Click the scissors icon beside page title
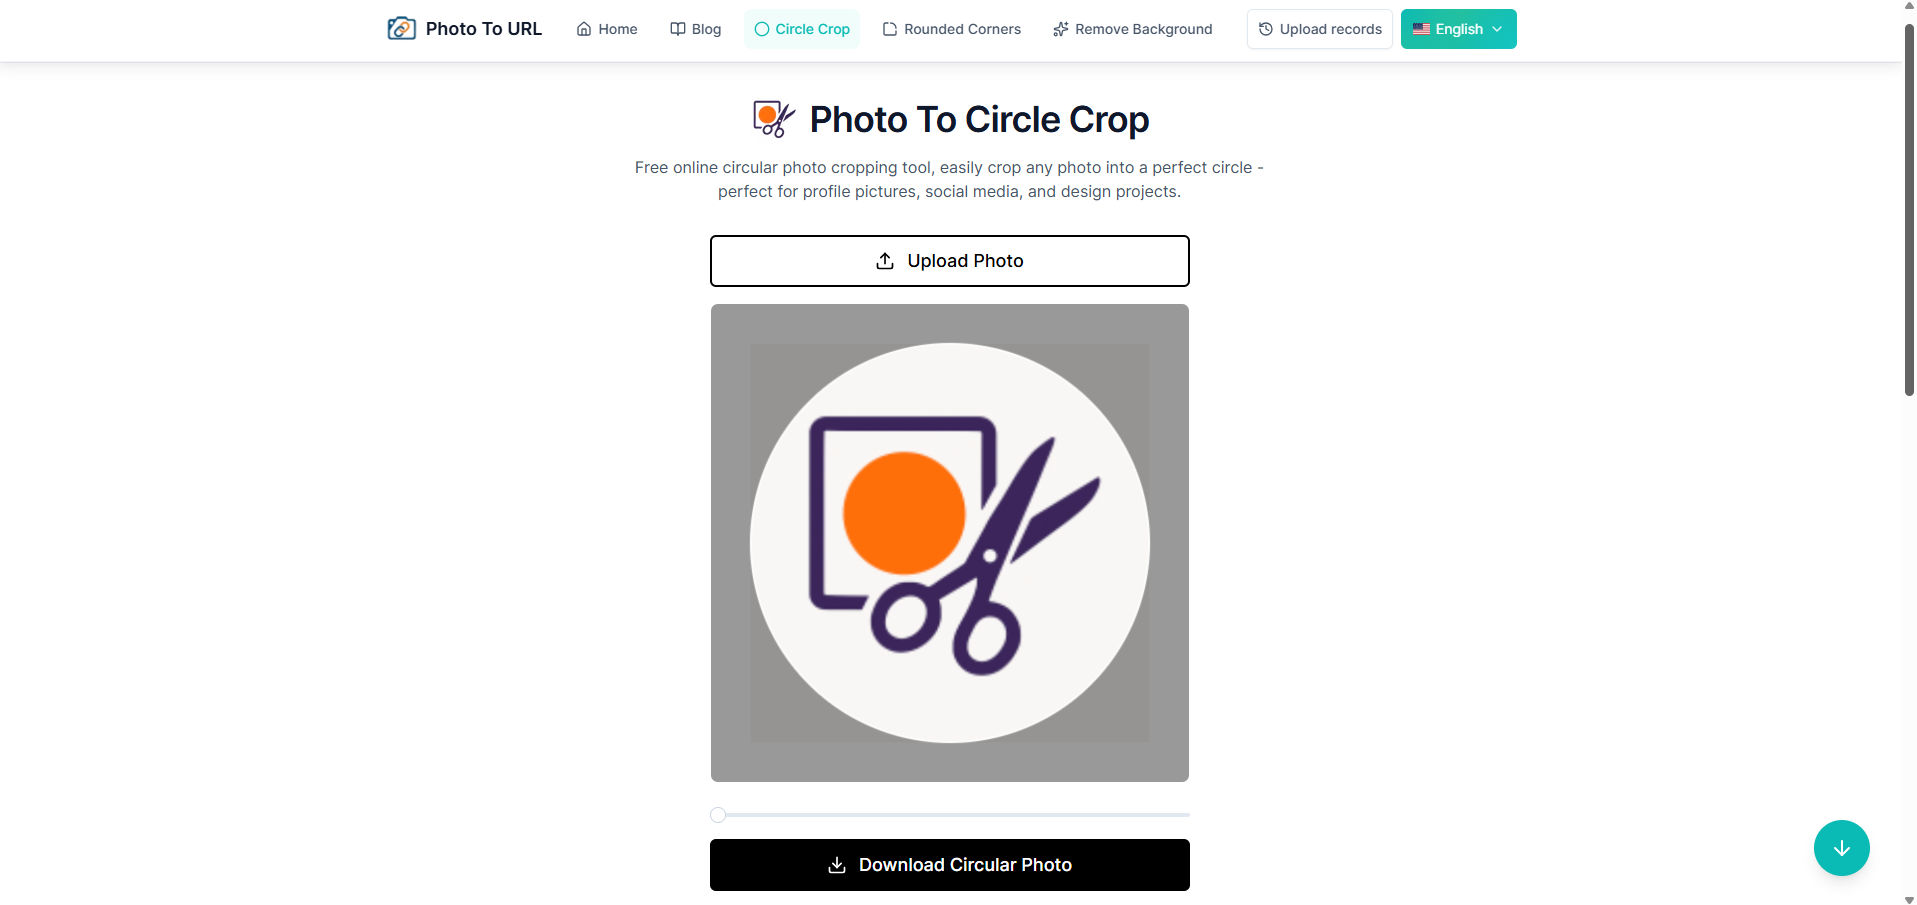The height and width of the screenshot is (905, 1917). (774, 119)
